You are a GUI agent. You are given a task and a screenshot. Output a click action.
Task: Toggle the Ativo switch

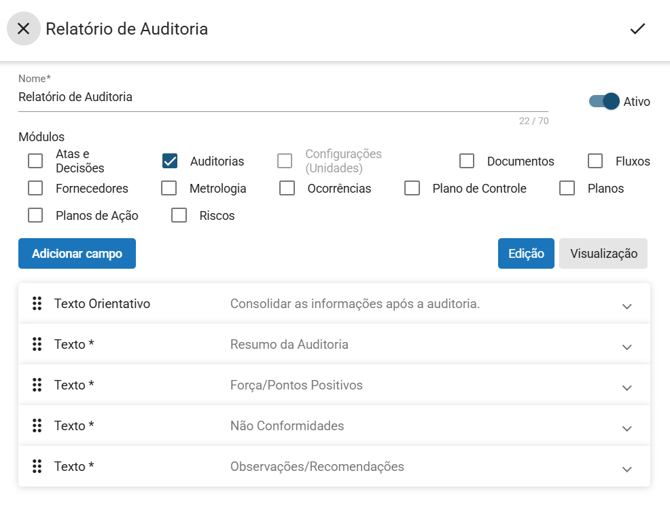604,102
